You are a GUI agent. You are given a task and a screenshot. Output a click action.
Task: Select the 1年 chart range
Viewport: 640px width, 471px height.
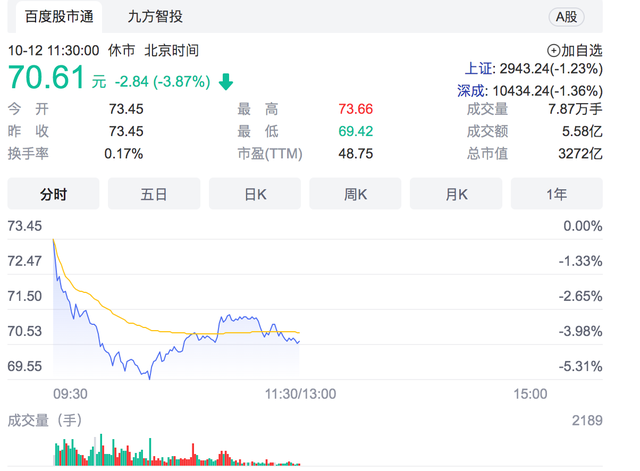point(557,194)
